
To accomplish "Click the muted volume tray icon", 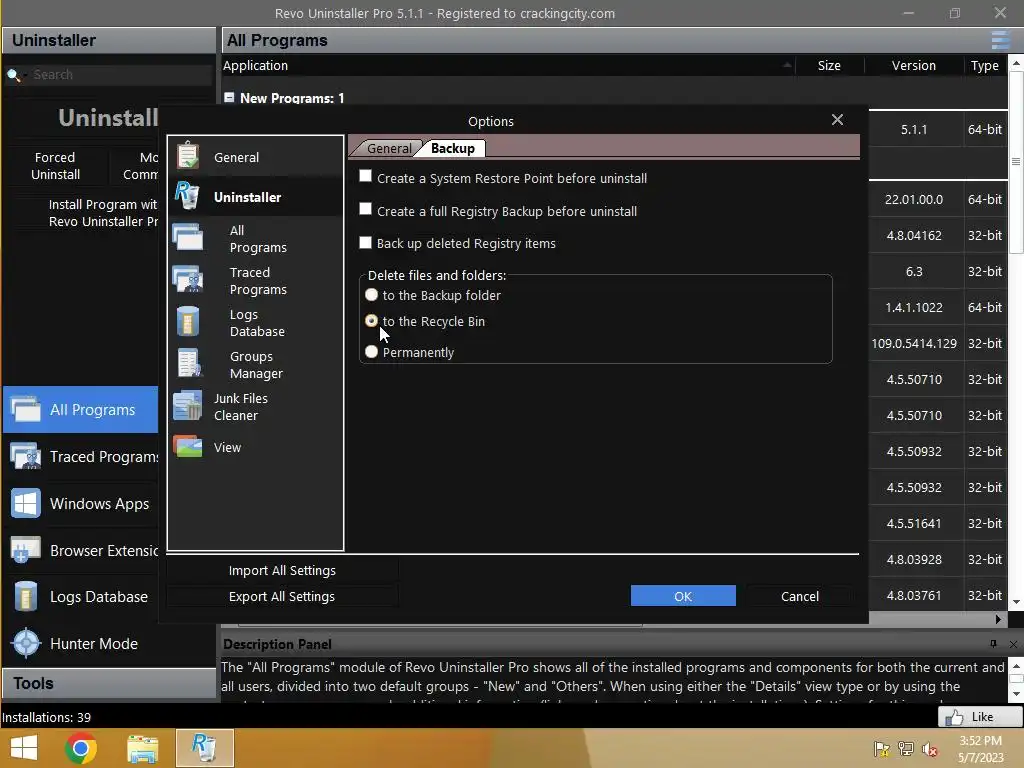I will [x=930, y=749].
